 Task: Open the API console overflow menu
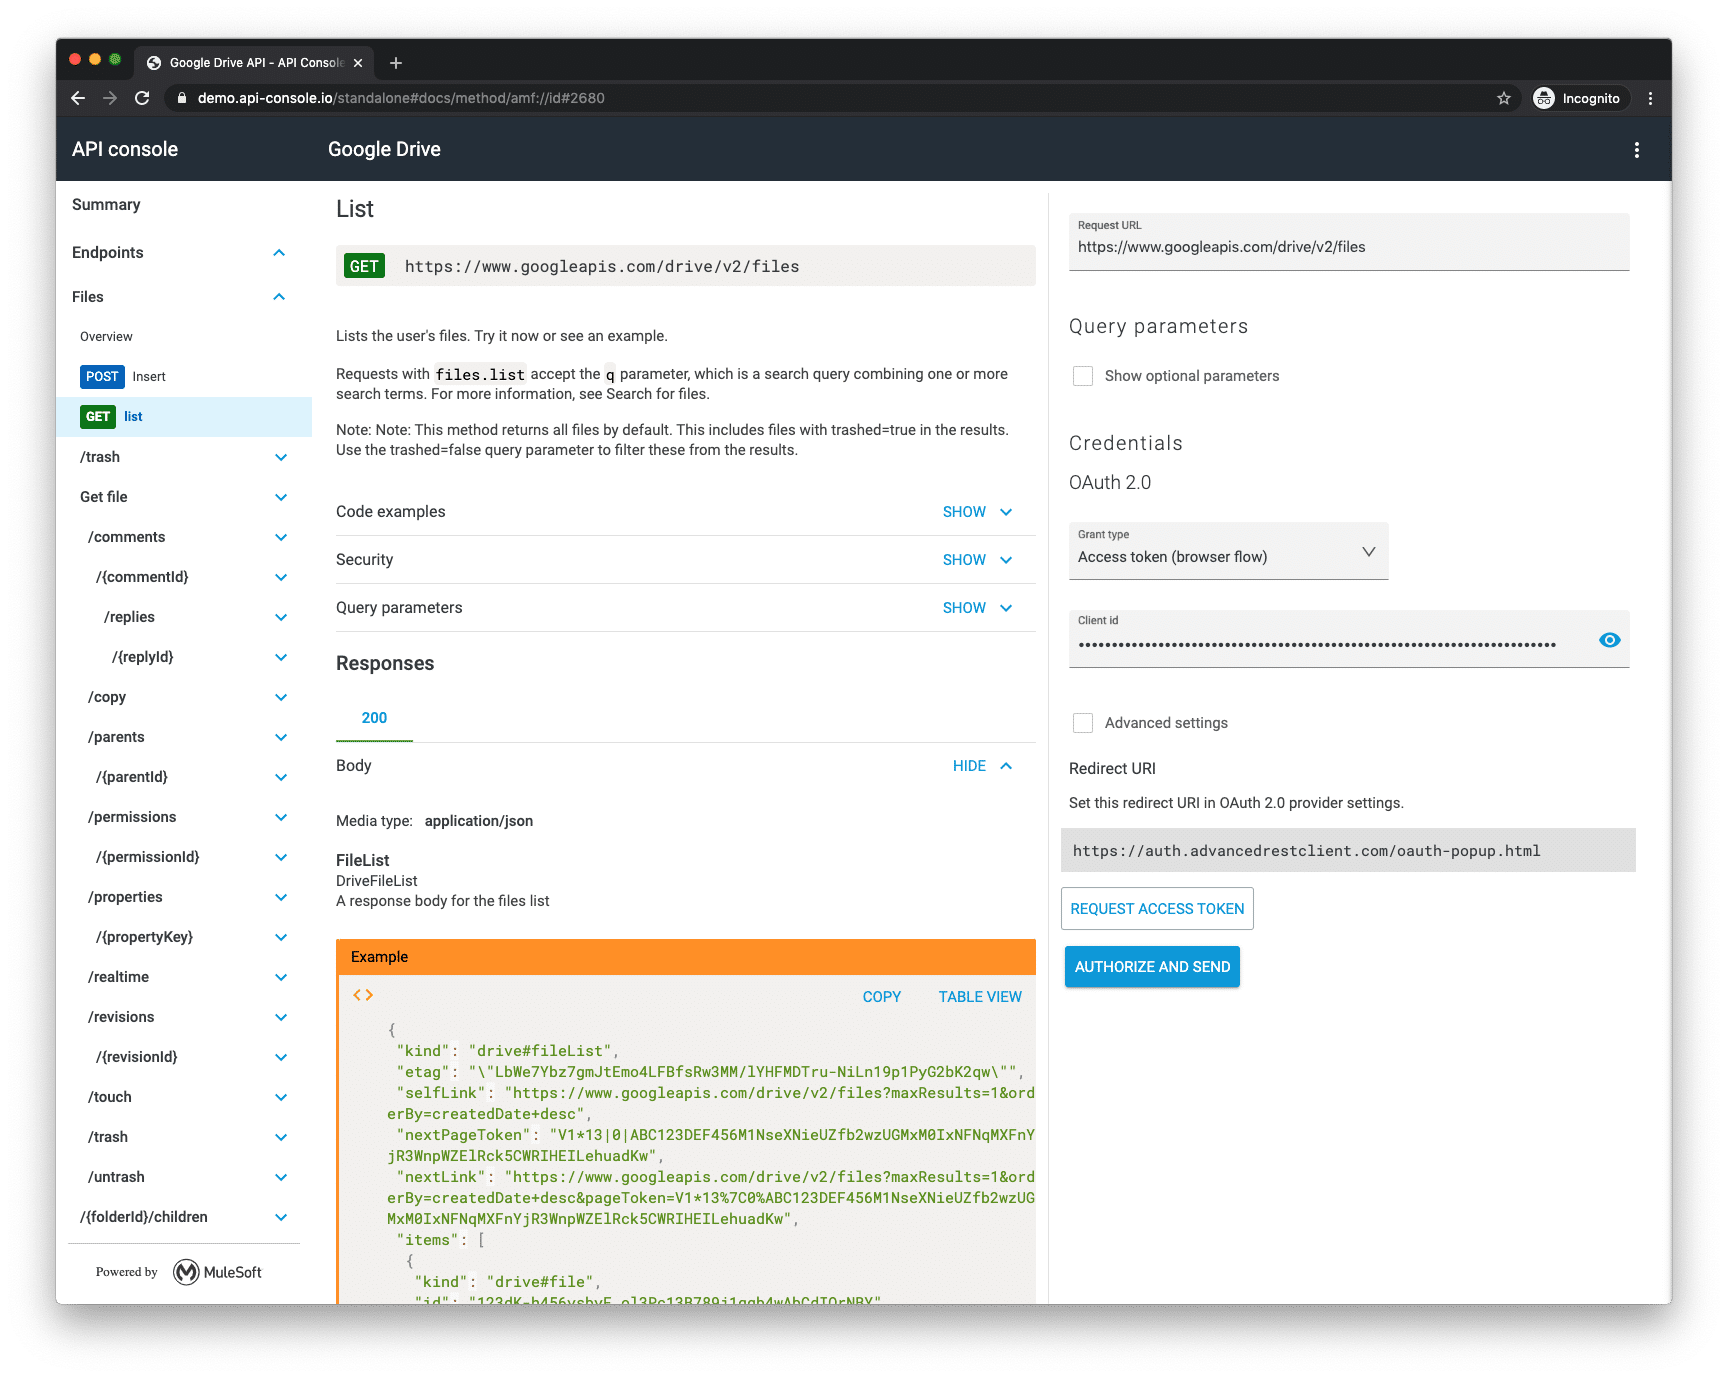(1637, 149)
